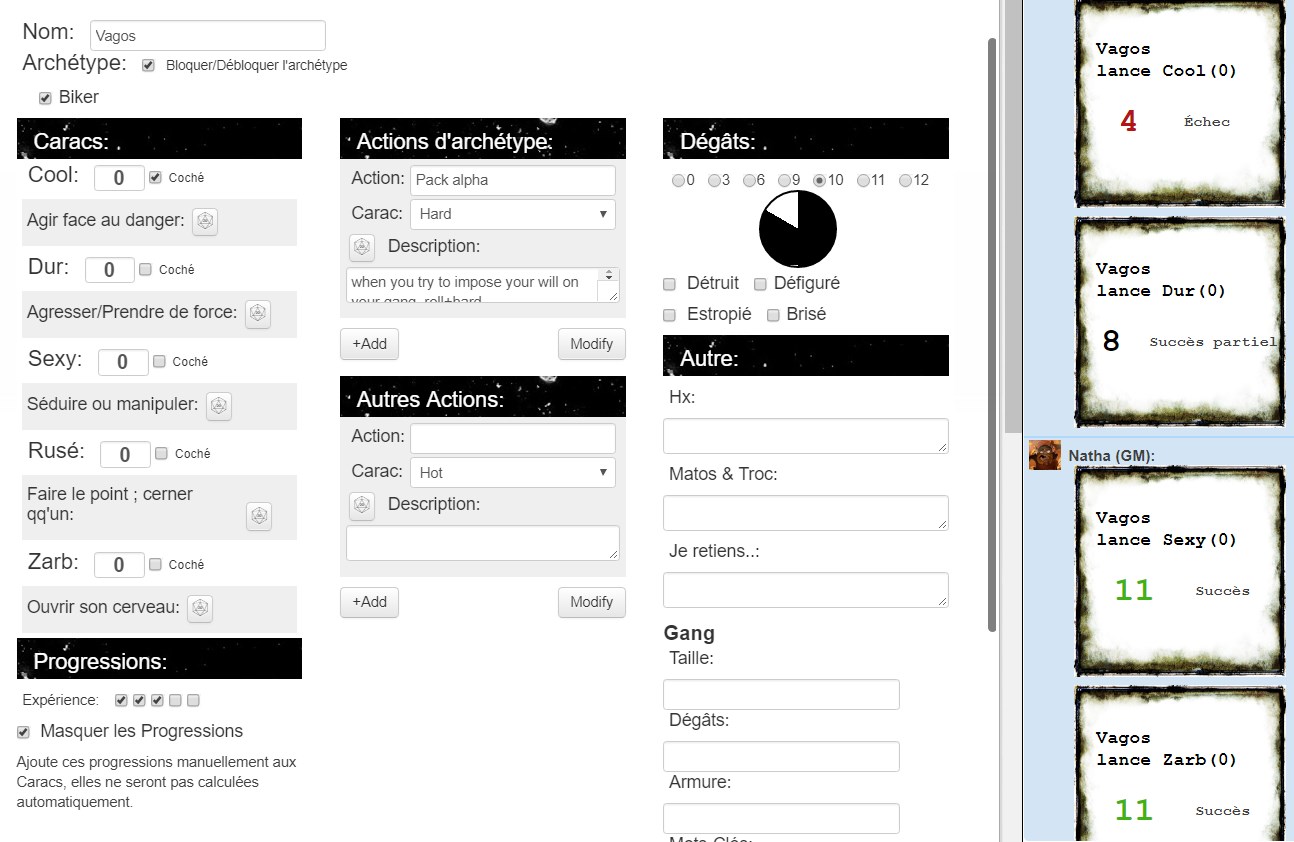
Task: Click the Gang Taille field
Action: [781, 695]
